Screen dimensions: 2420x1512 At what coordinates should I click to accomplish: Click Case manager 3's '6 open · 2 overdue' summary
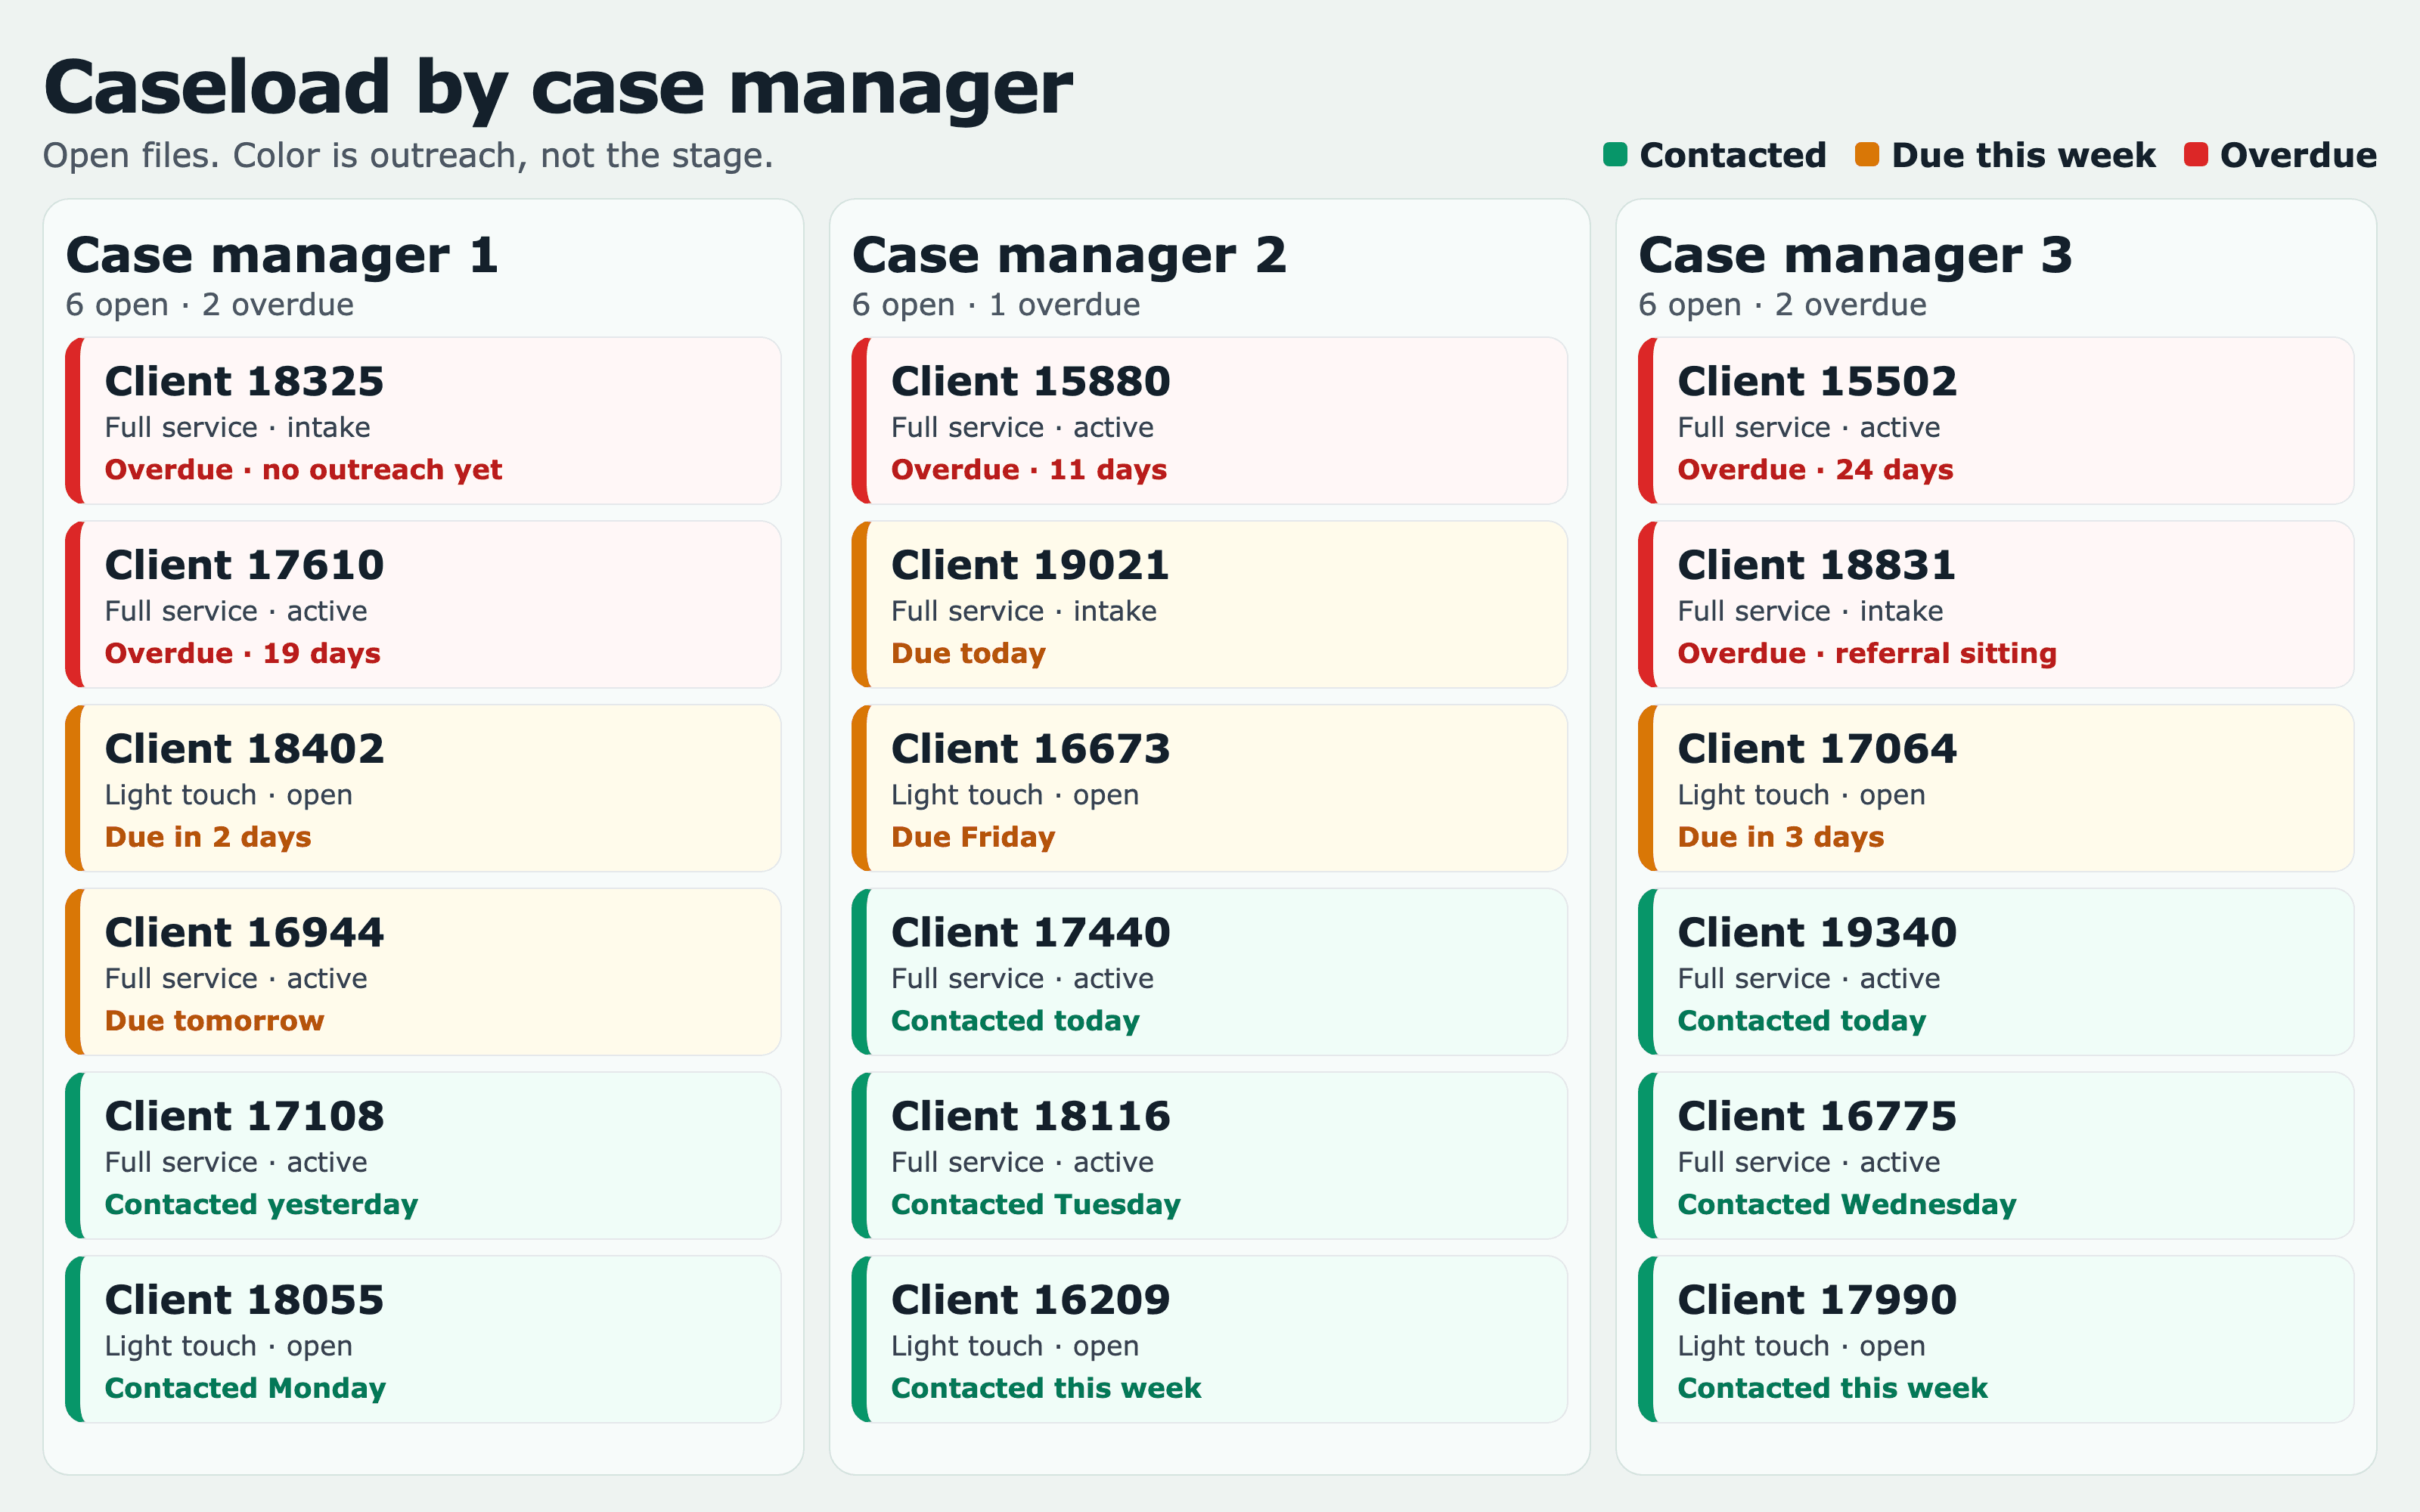[x=1782, y=305]
